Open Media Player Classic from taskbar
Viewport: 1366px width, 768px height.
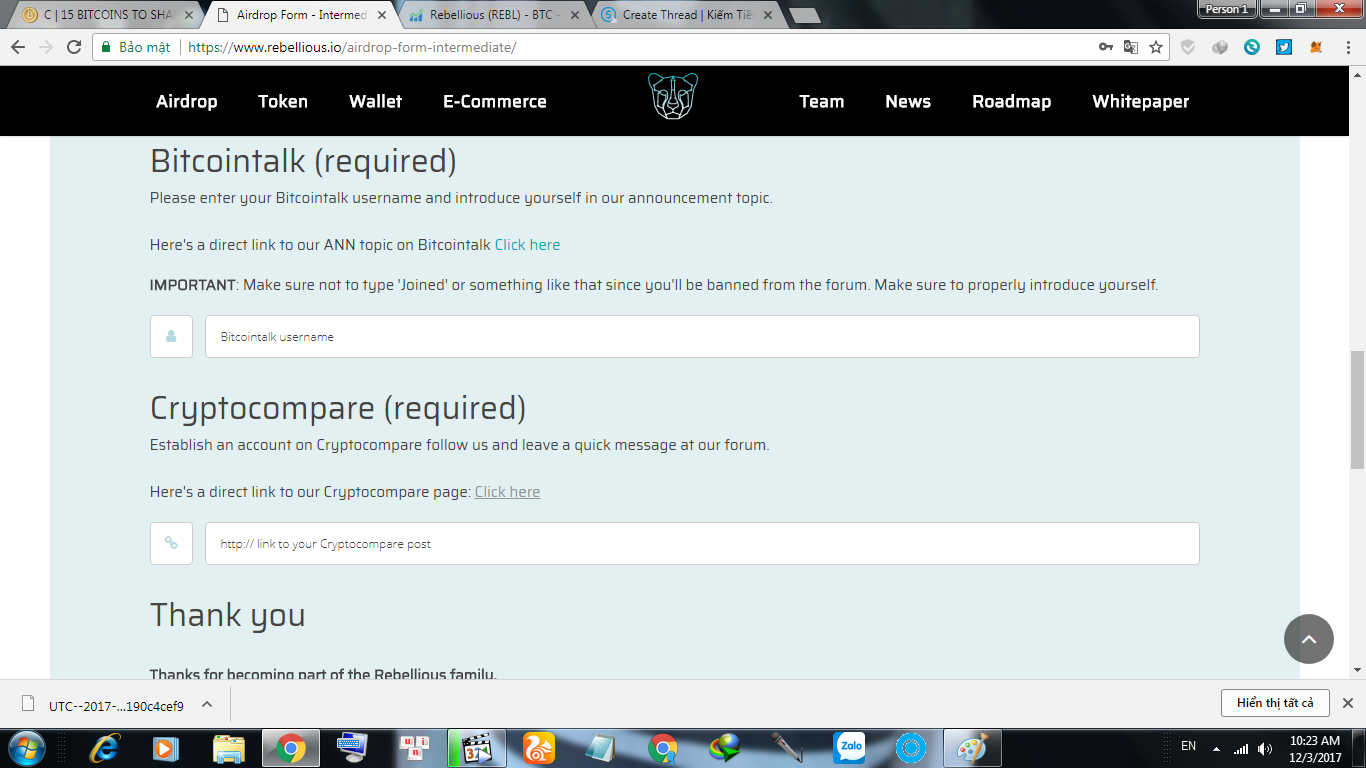(x=477, y=748)
